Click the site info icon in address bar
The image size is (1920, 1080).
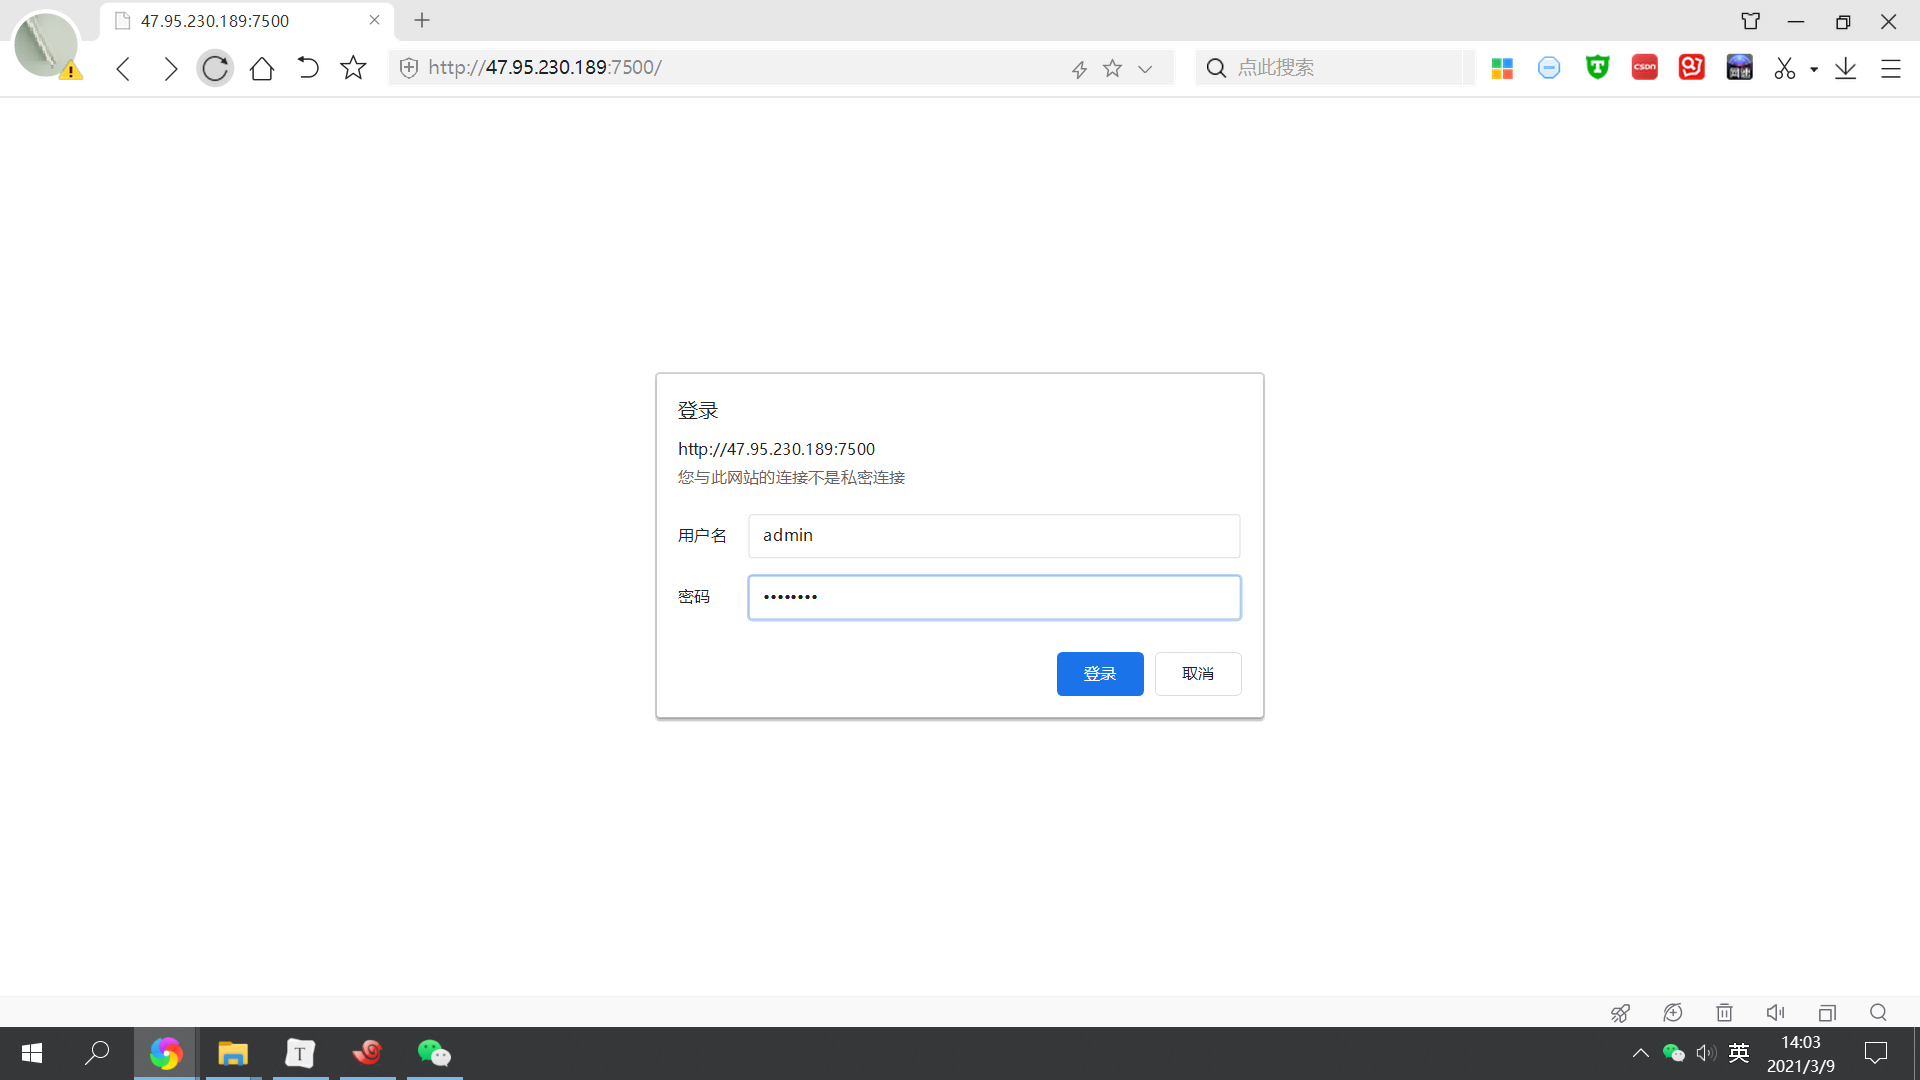[x=408, y=67]
